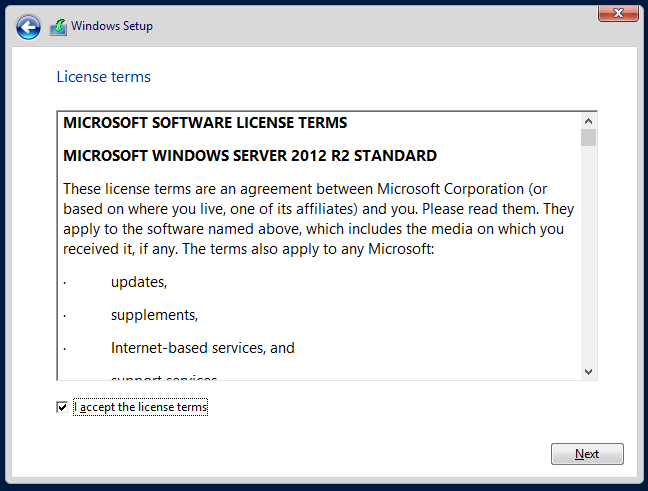Image resolution: width=648 pixels, height=491 pixels.
Task: Click the Next button
Action: click(x=587, y=454)
